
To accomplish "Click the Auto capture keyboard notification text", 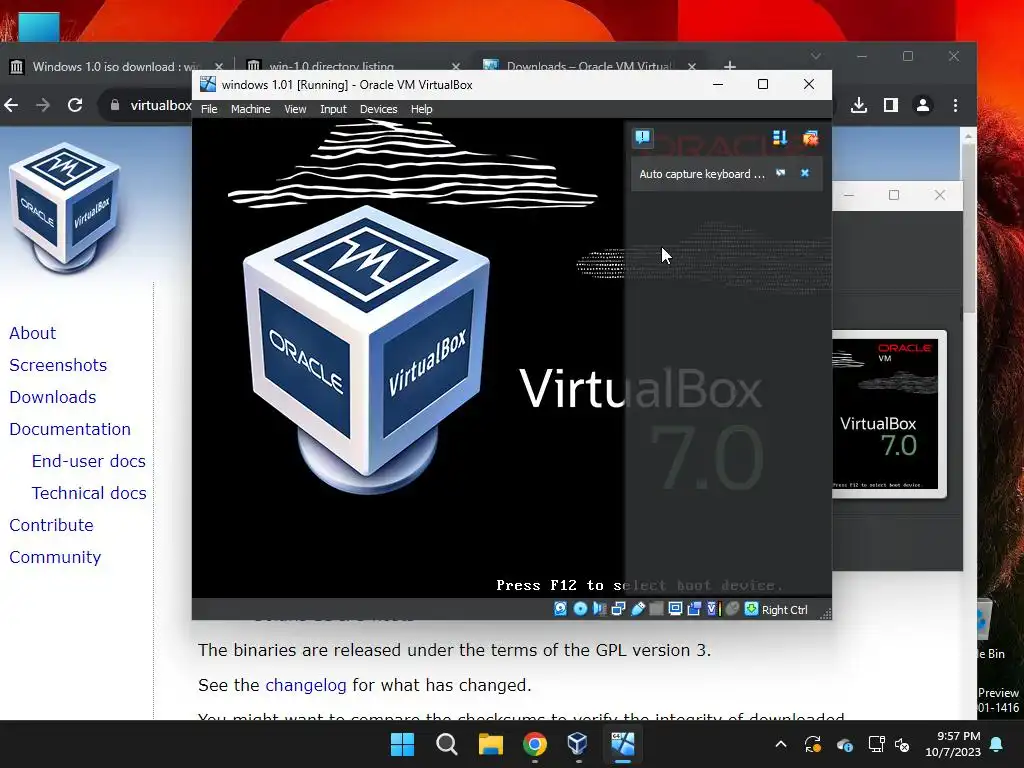I will tap(701, 174).
